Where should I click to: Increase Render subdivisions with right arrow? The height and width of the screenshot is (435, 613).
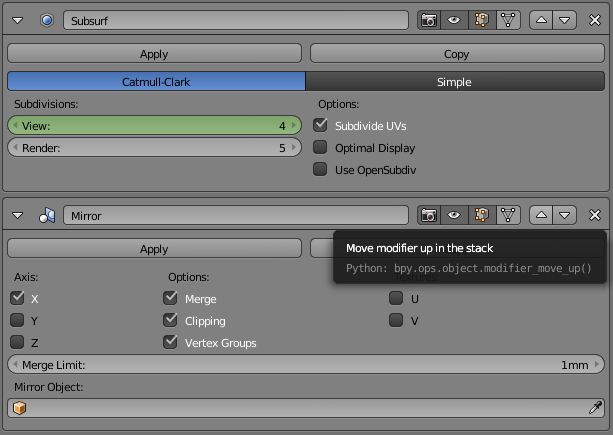click(x=294, y=147)
